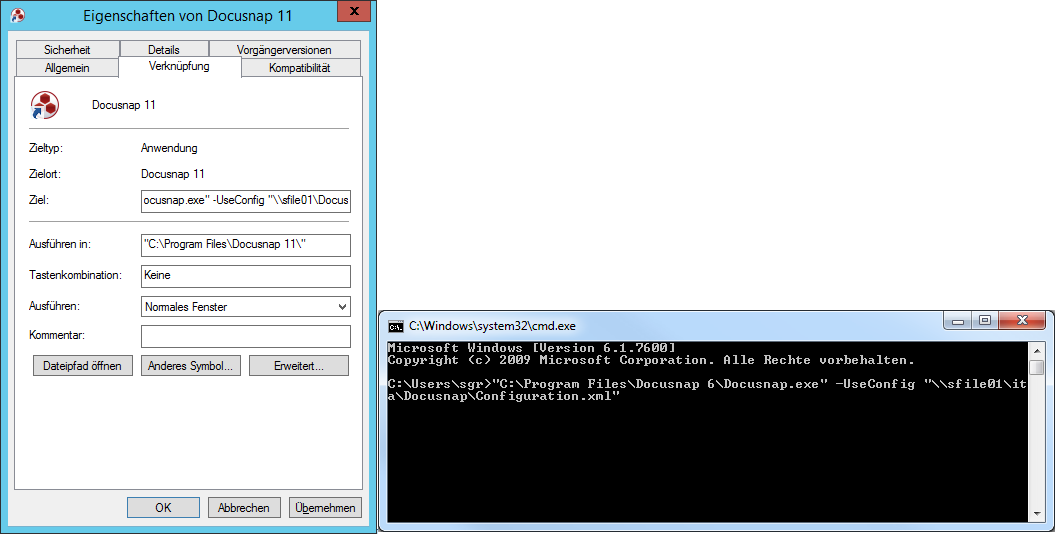
Task: Click the cmd scrollbar down arrow
Action: tap(1037, 514)
